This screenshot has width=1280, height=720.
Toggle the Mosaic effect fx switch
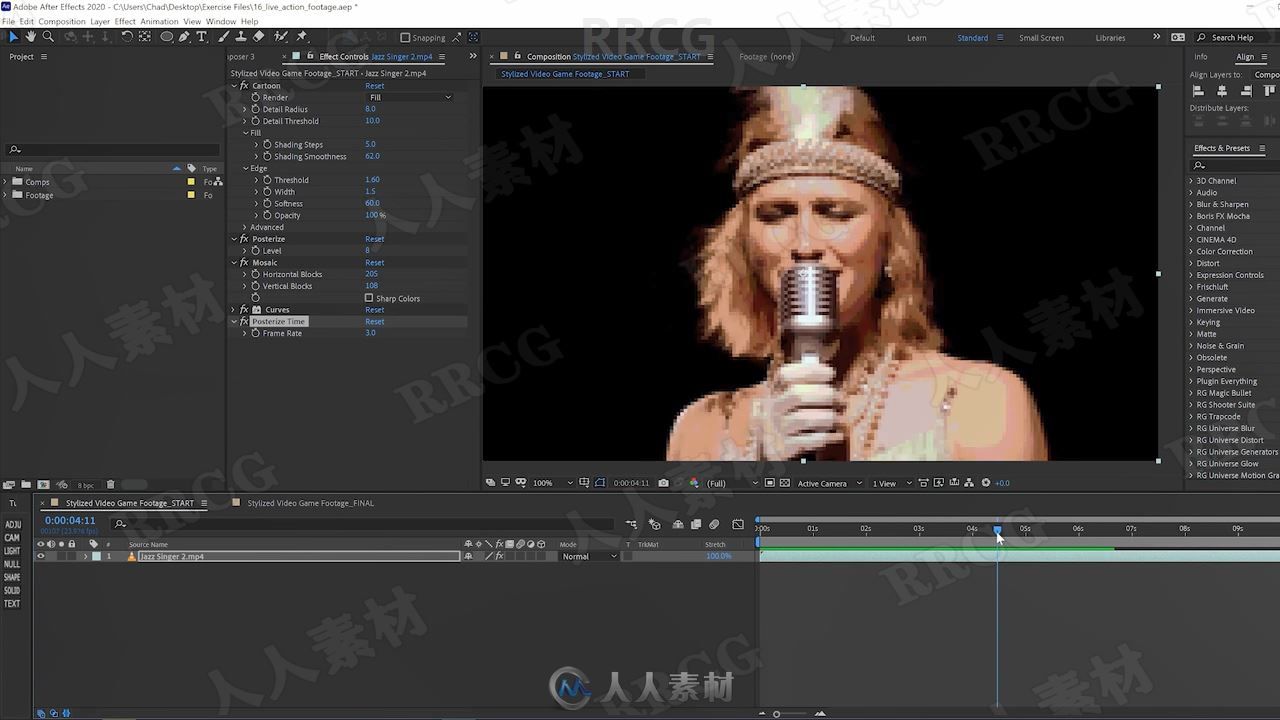(244, 263)
